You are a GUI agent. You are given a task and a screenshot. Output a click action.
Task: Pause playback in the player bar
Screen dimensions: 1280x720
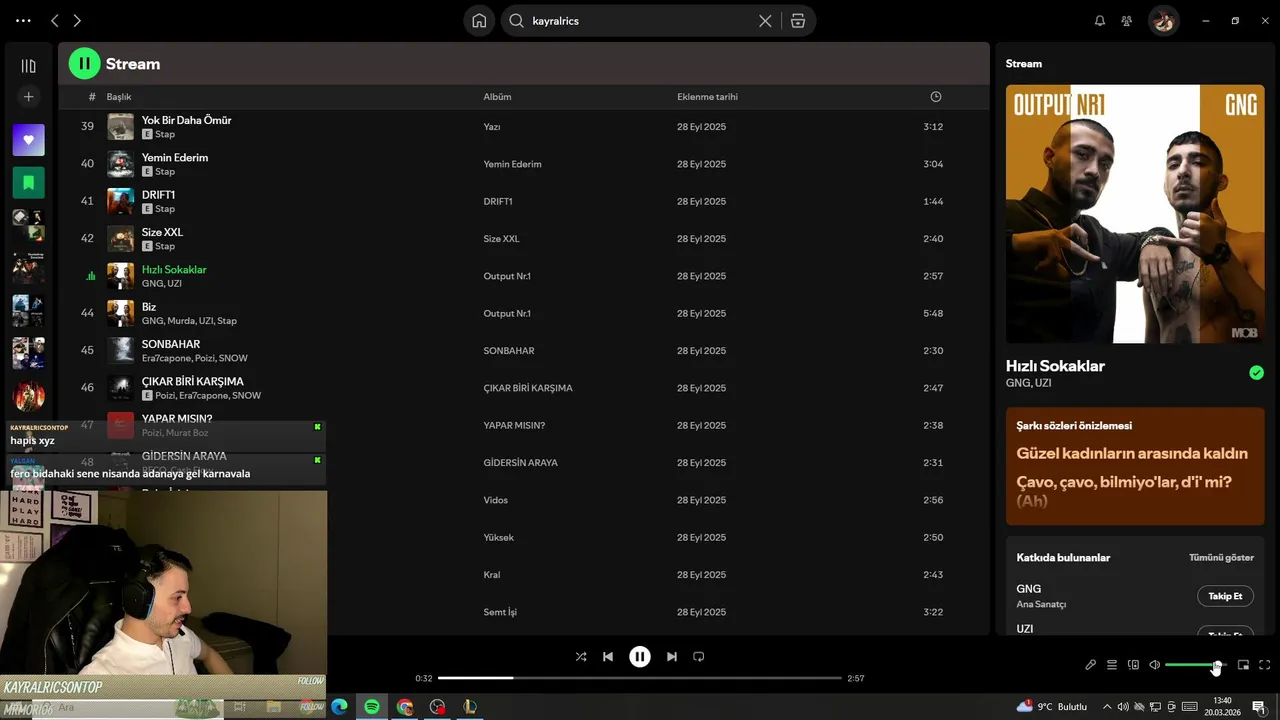[x=640, y=657]
